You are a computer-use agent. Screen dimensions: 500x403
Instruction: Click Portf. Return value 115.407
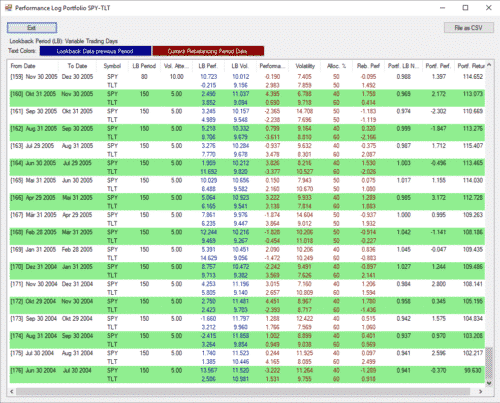pos(473,146)
